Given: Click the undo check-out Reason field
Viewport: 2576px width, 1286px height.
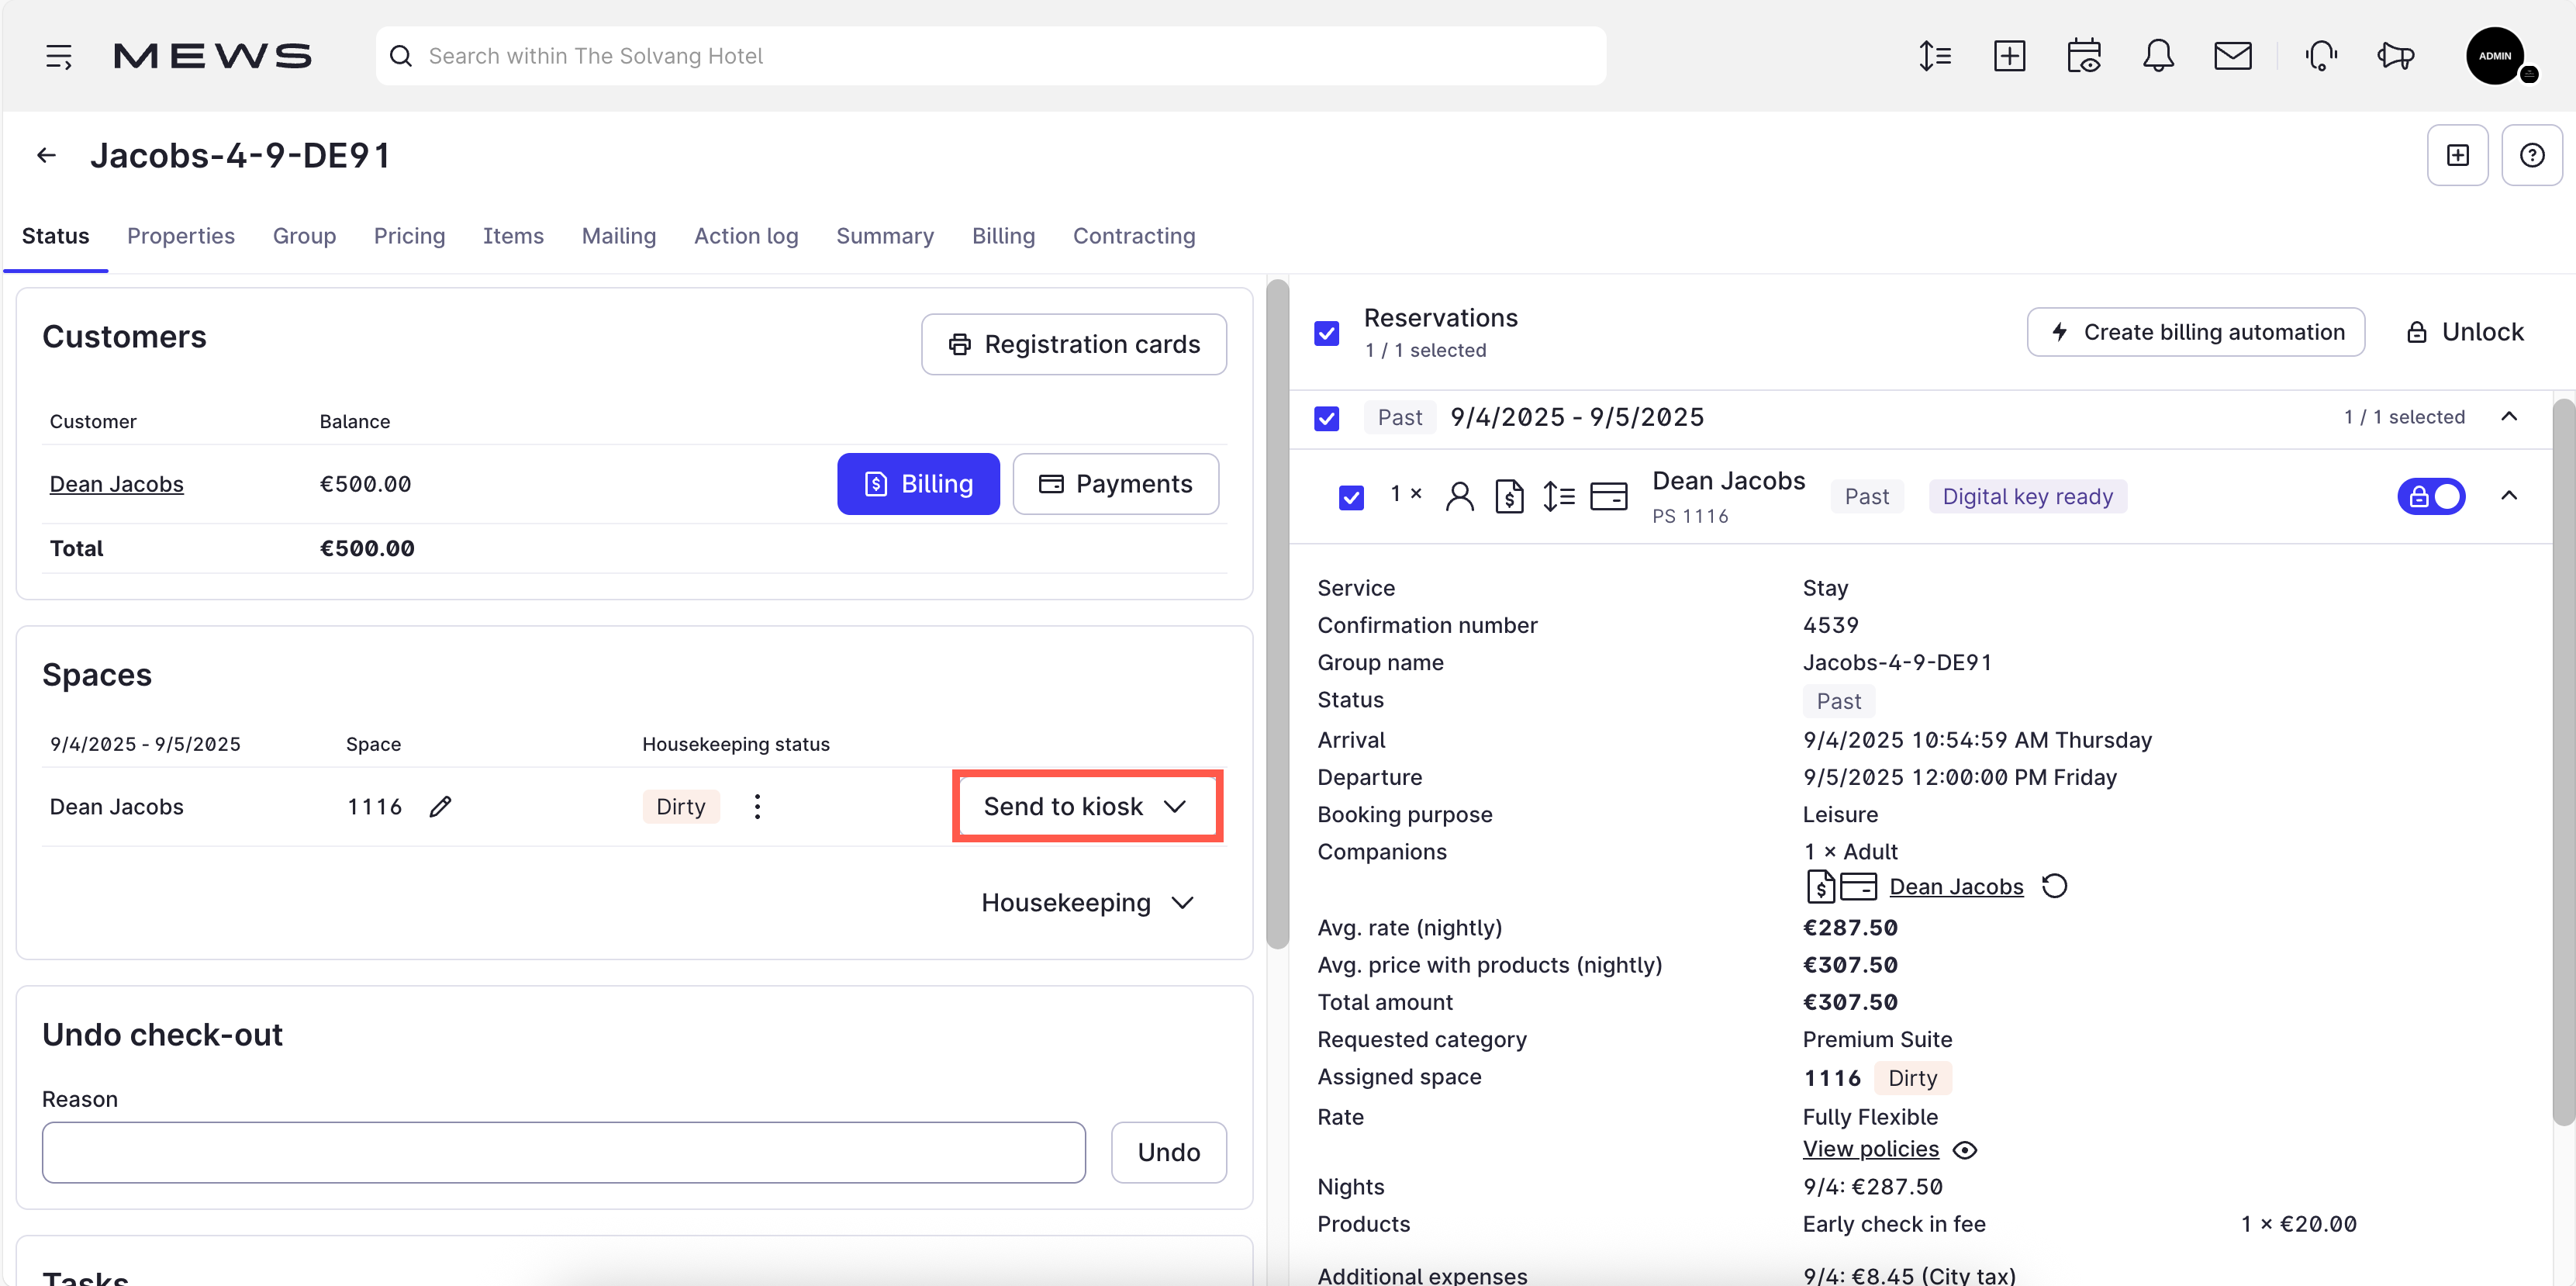Looking at the screenshot, I should click(563, 1152).
